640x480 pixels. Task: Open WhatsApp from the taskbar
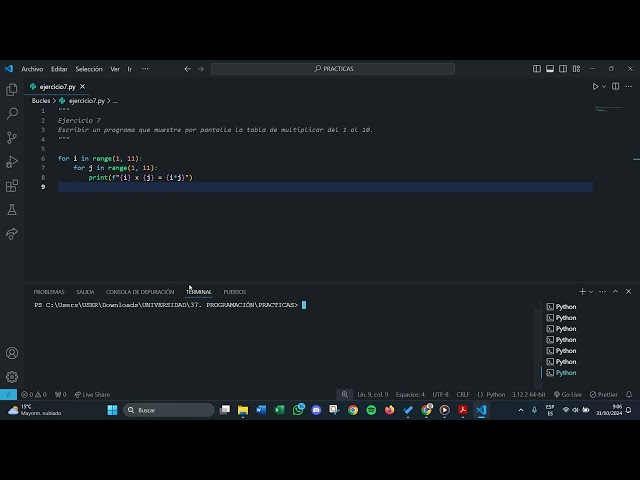(298, 410)
